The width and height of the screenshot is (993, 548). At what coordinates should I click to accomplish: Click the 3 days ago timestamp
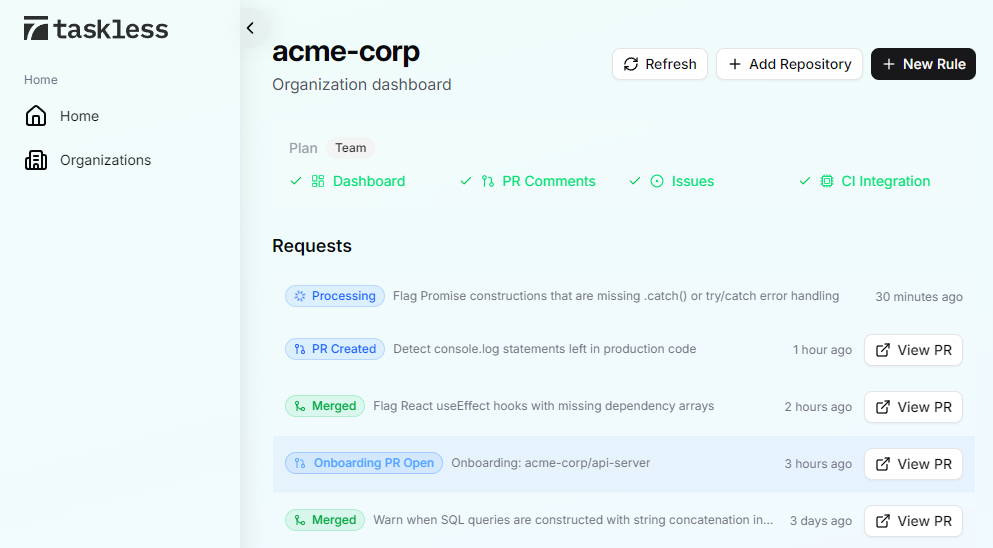(x=821, y=521)
